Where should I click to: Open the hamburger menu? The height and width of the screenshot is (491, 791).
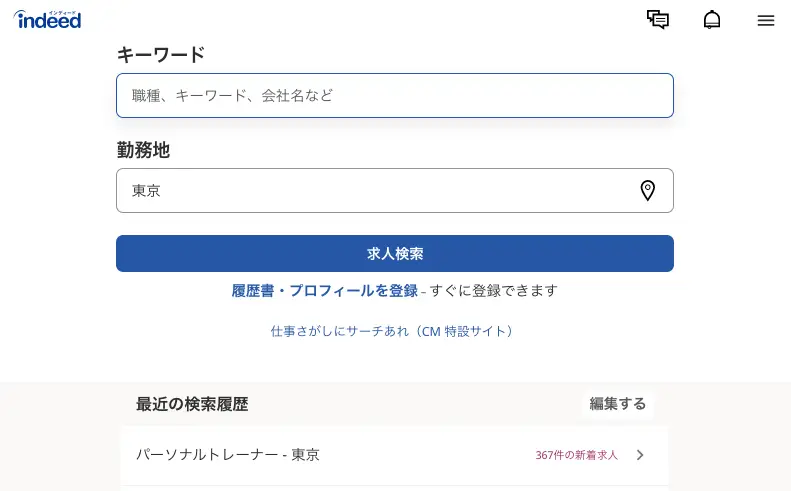pyautogui.click(x=766, y=20)
